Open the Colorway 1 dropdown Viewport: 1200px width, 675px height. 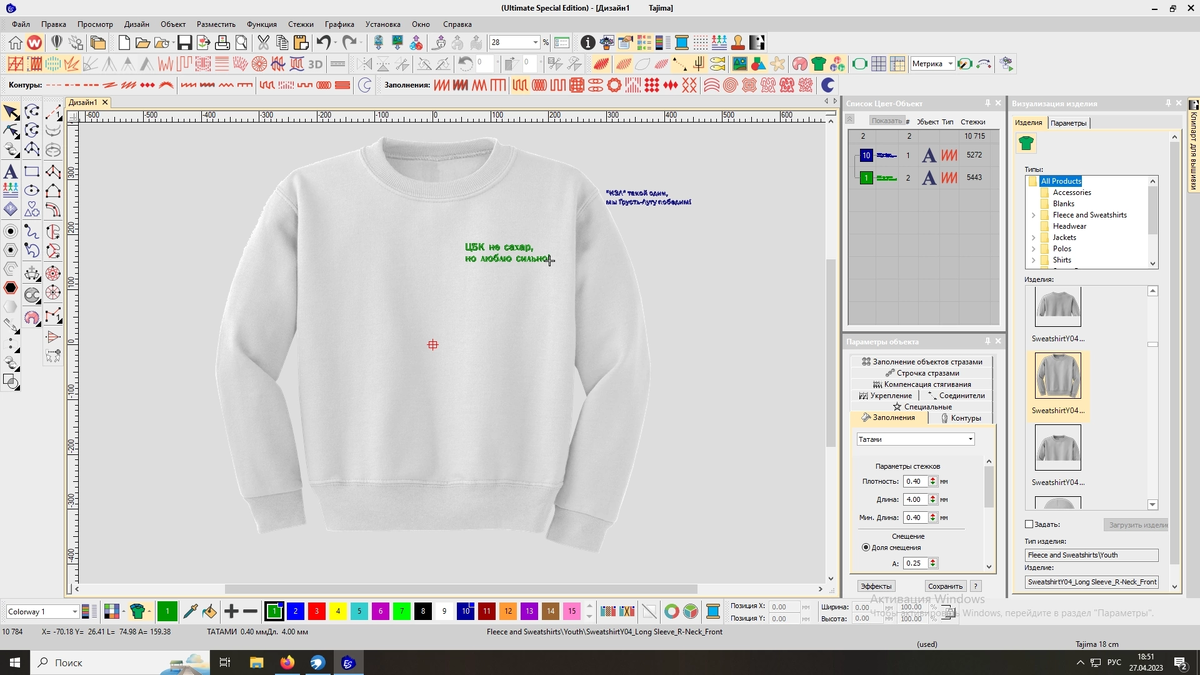(x=74, y=611)
